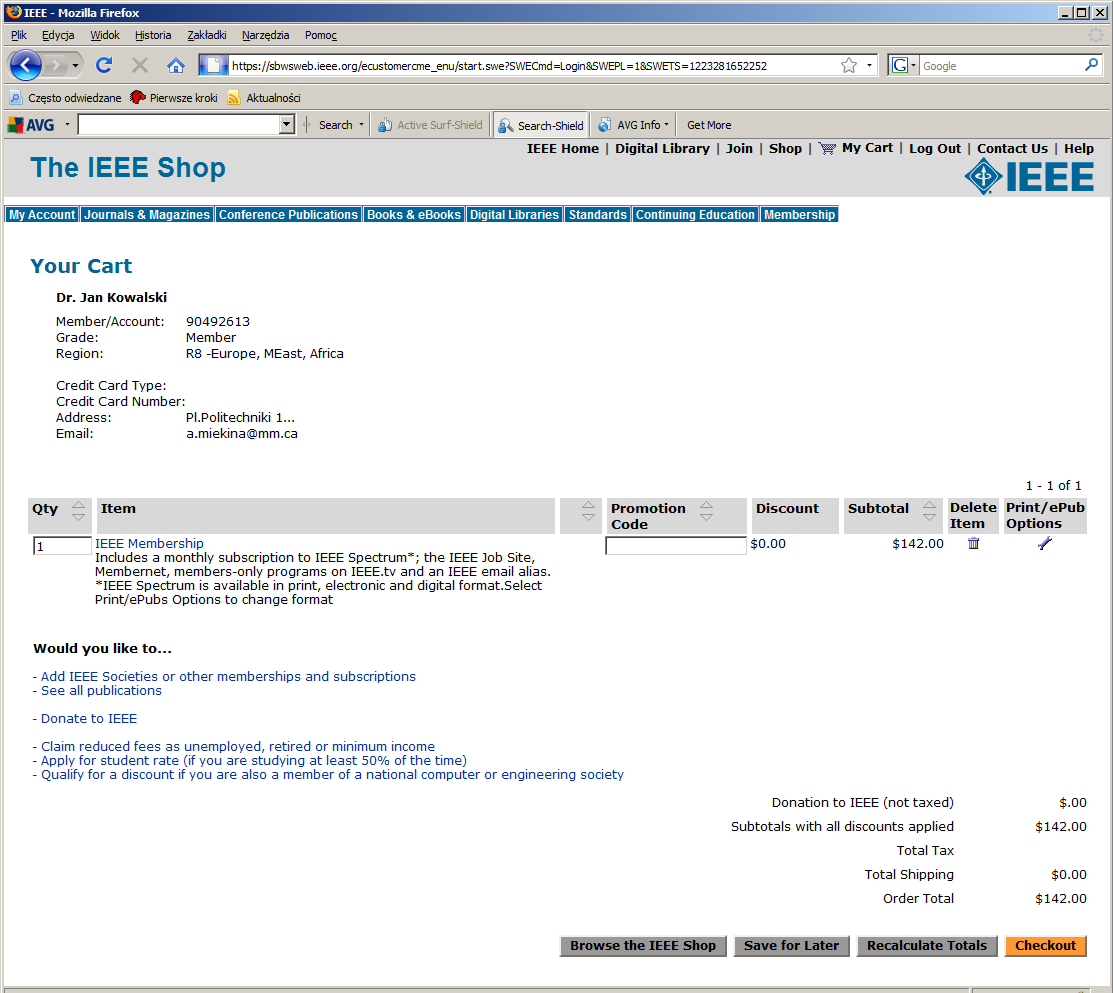Screen dimensions: 1113x993
Task: Click the shopping cart icon next to My Cart
Action: point(827,148)
